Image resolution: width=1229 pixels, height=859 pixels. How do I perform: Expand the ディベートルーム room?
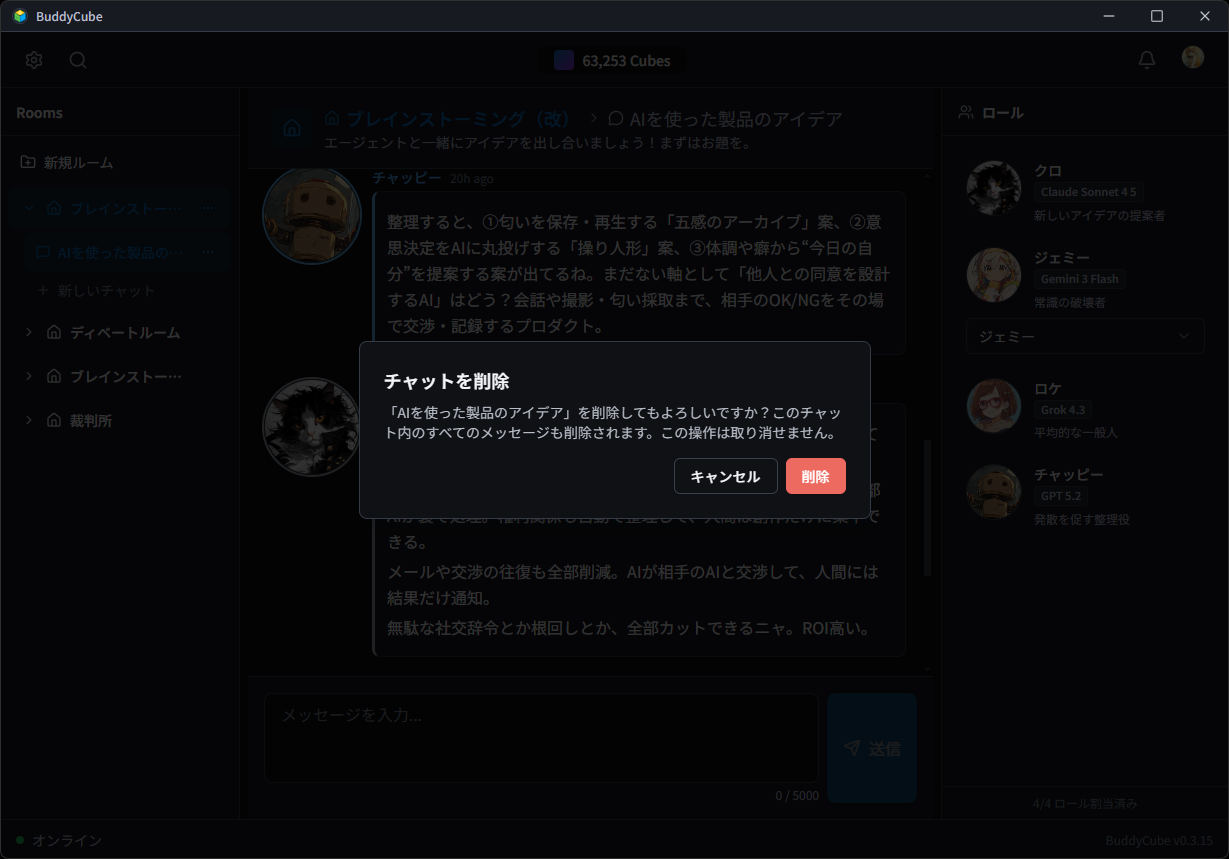(x=28, y=332)
